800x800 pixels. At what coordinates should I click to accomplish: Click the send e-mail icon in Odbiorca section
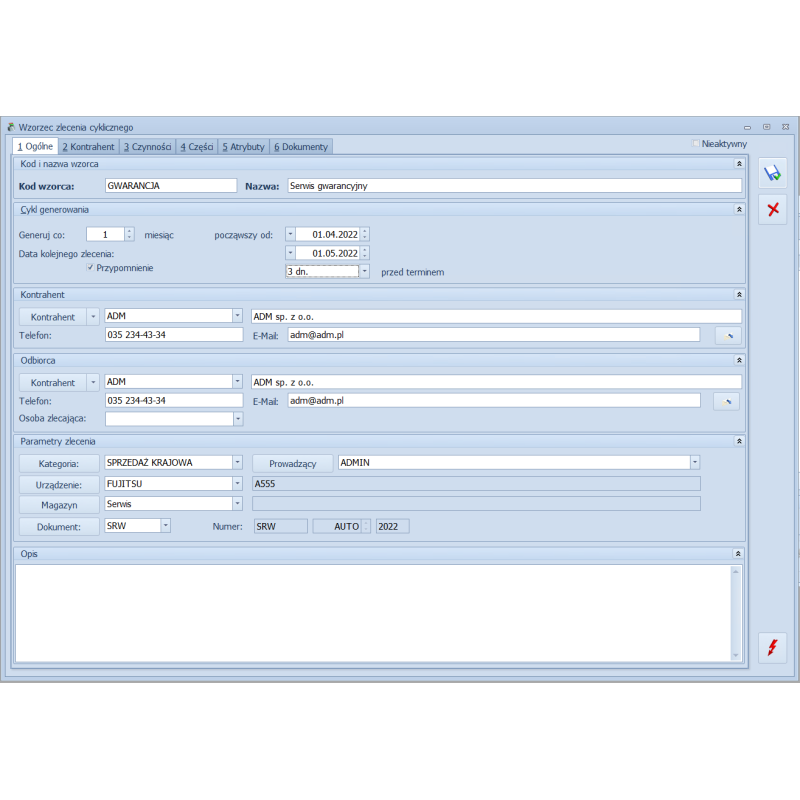pyautogui.click(x=727, y=401)
